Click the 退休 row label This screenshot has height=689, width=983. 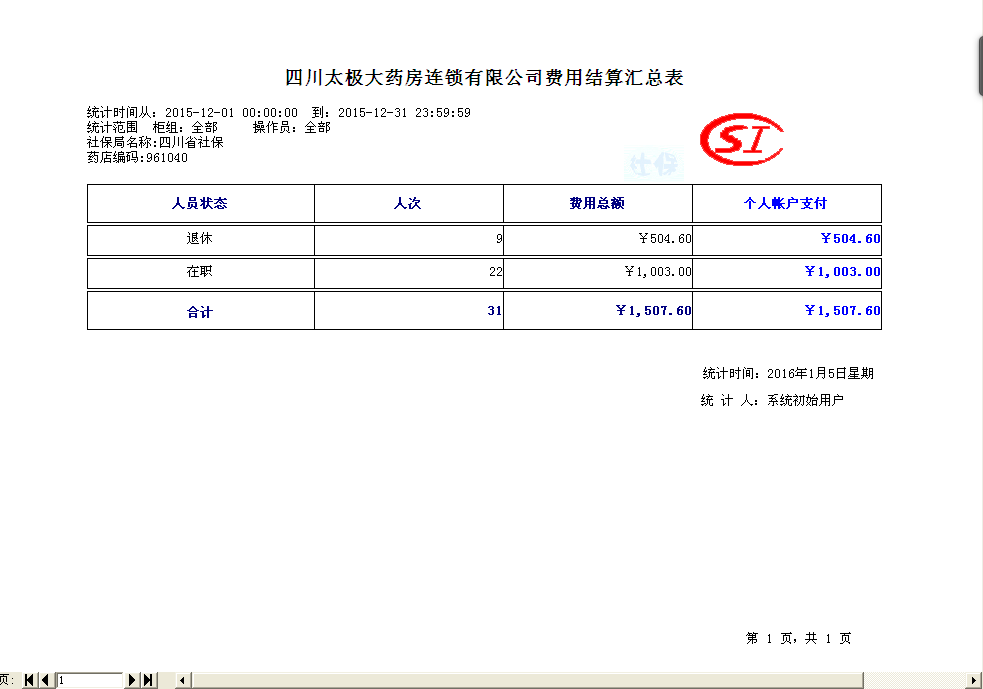pyautogui.click(x=199, y=238)
